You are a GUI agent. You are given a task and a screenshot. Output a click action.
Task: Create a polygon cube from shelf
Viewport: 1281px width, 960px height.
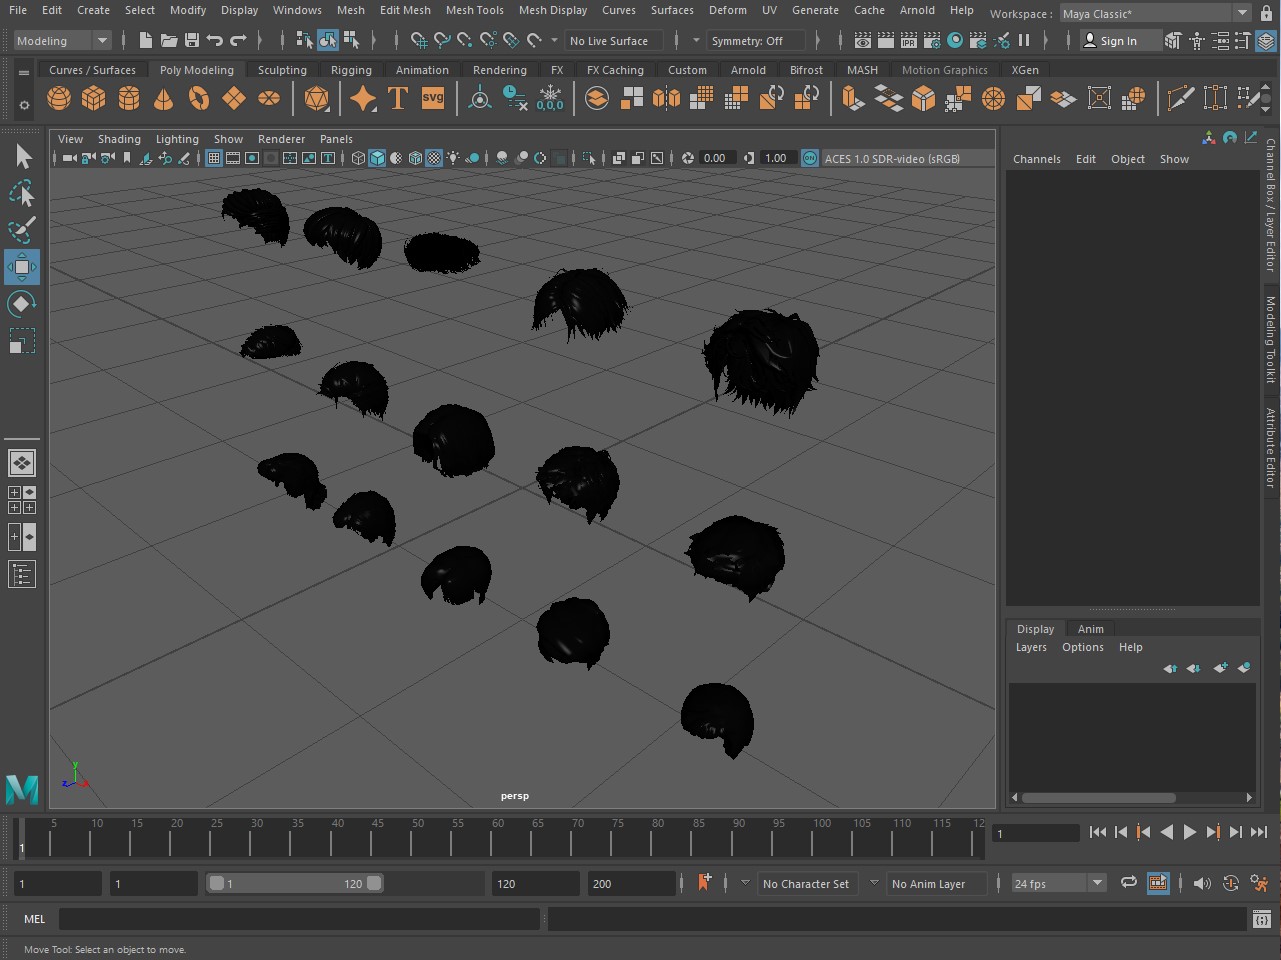[94, 98]
